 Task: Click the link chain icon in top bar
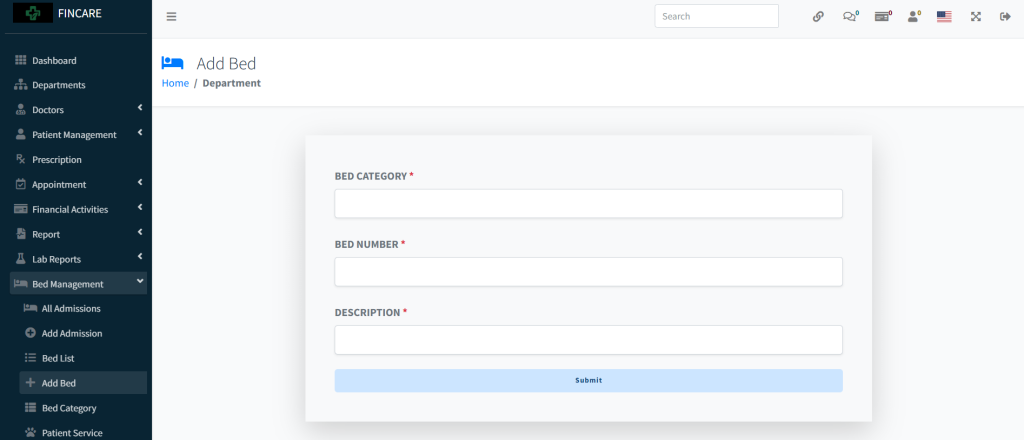(x=818, y=17)
